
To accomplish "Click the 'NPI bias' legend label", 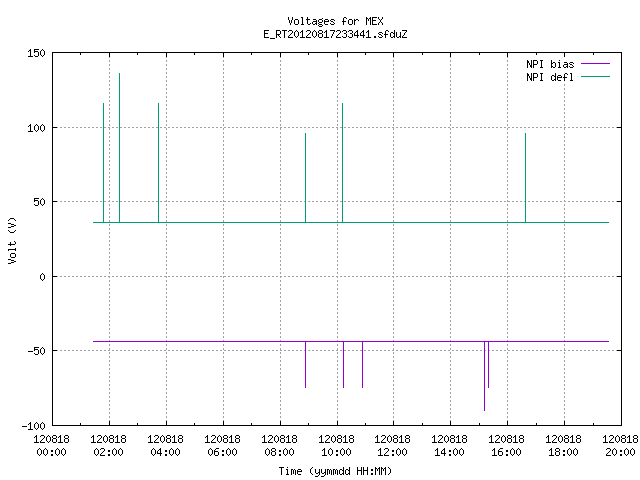I will (x=550, y=64).
